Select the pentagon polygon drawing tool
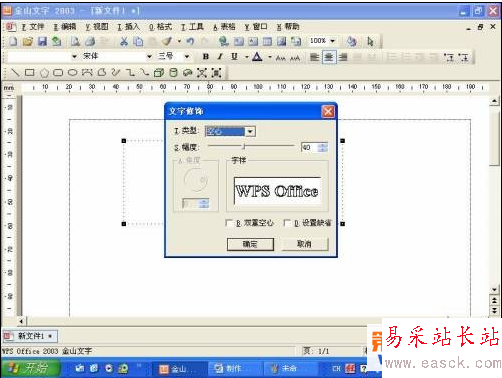The width and height of the screenshot is (502, 378). [44, 73]
